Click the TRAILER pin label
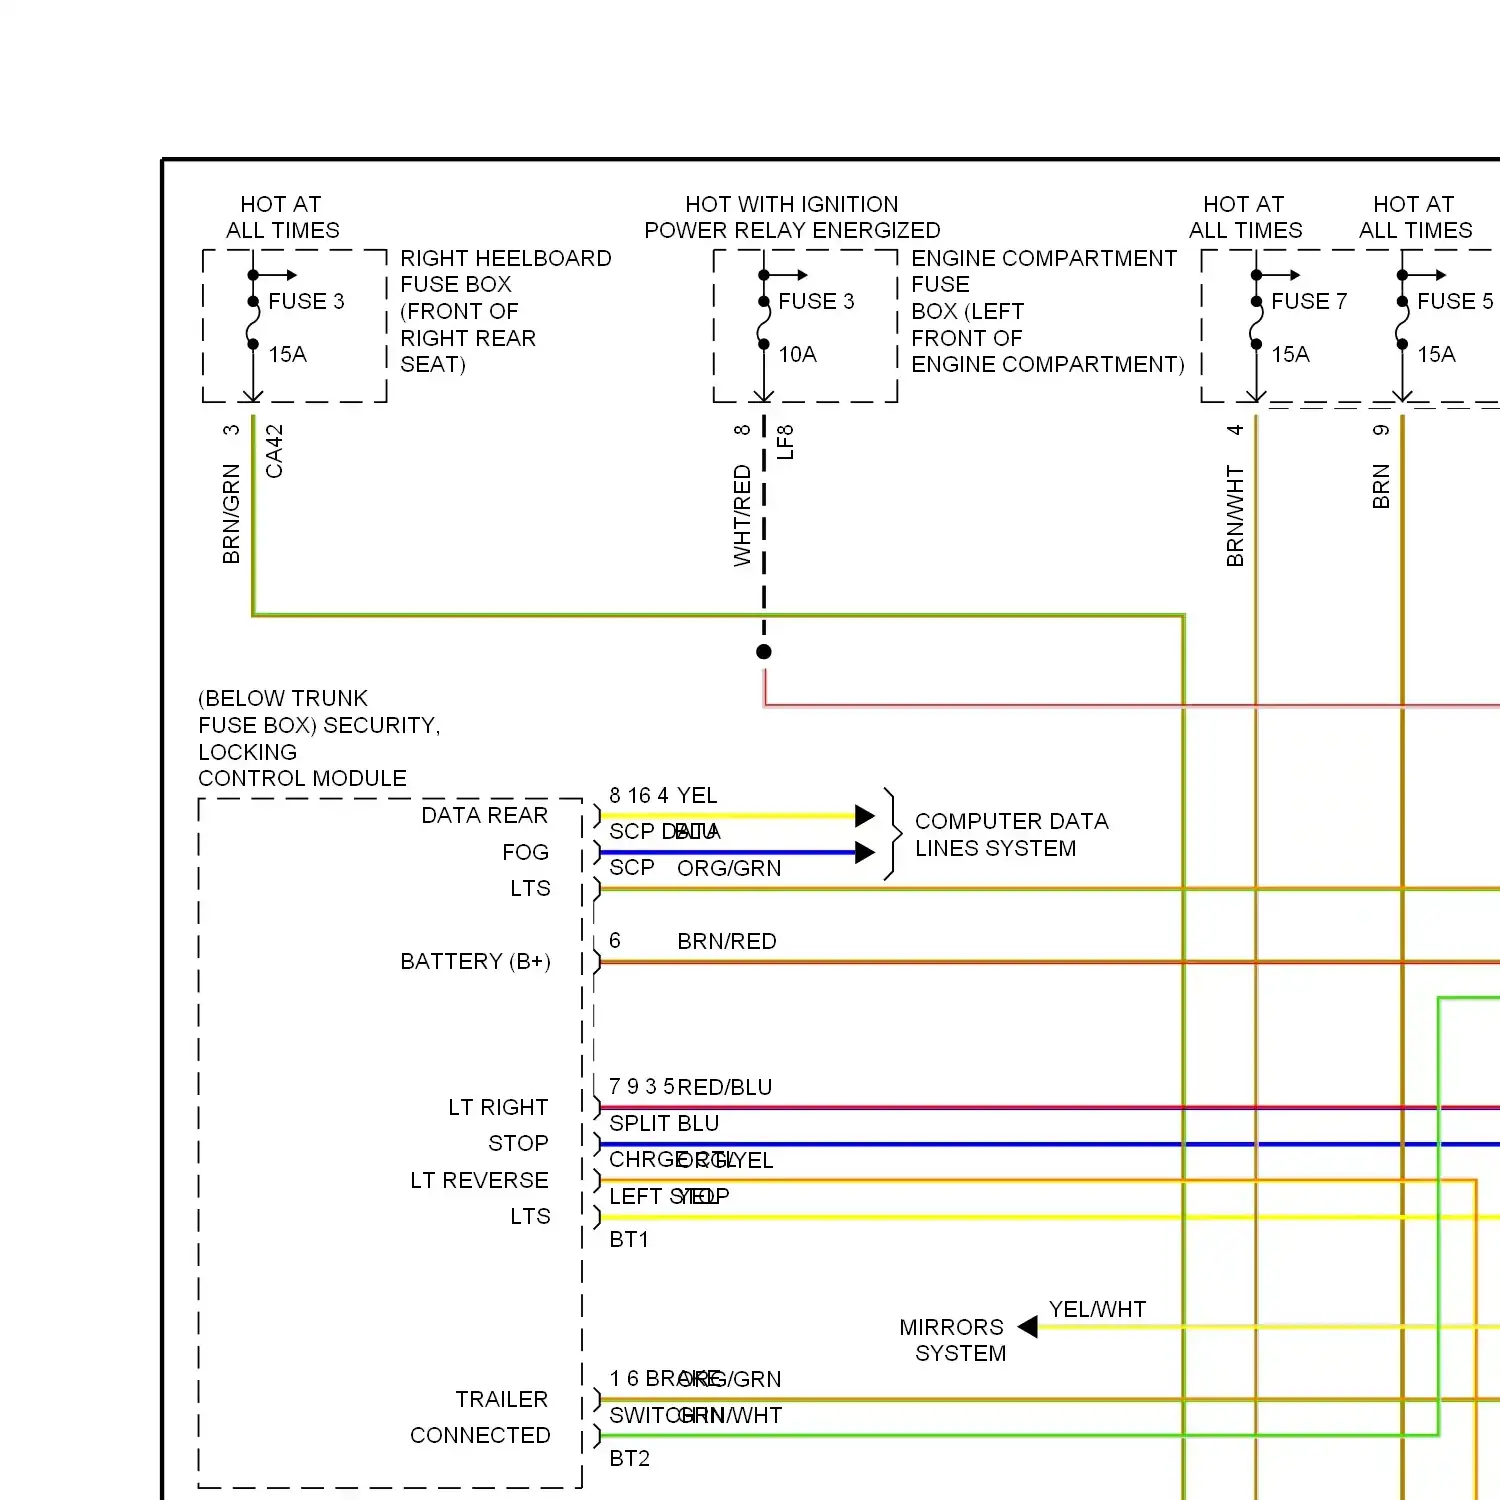1500x1500 pixels. tap(501, 1399)
